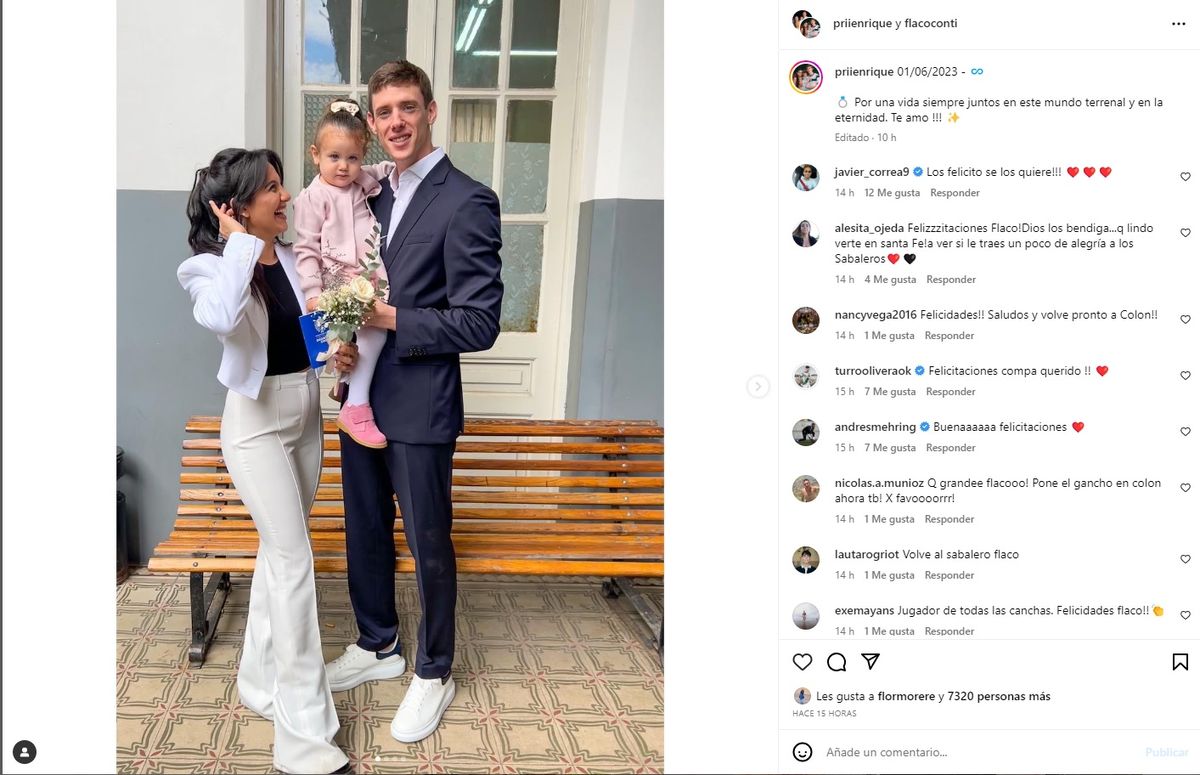
Task: Click the comment input field
Action: pos(980,752)
